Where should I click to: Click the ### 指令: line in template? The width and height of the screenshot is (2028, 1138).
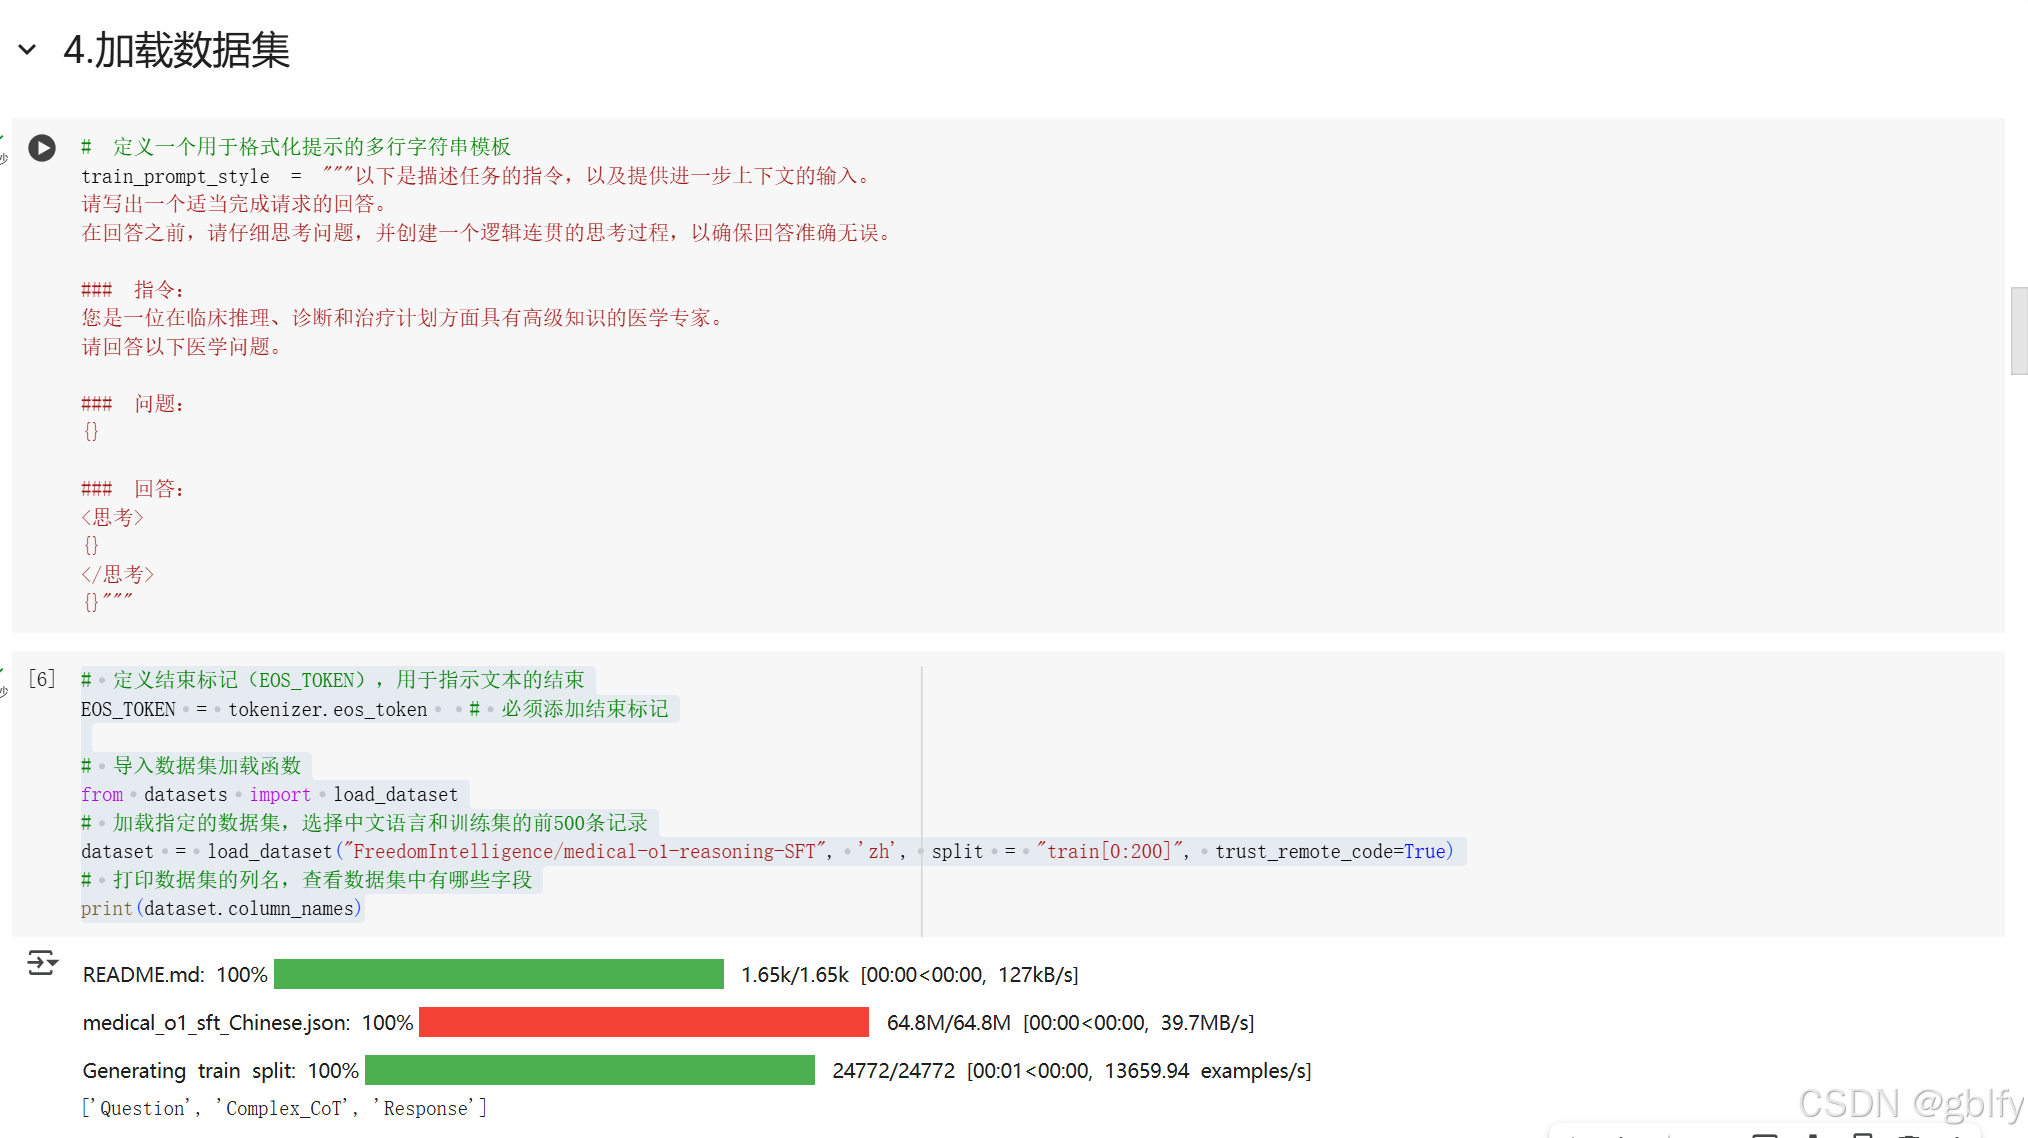pyautogui.click(x=133, y=290)
